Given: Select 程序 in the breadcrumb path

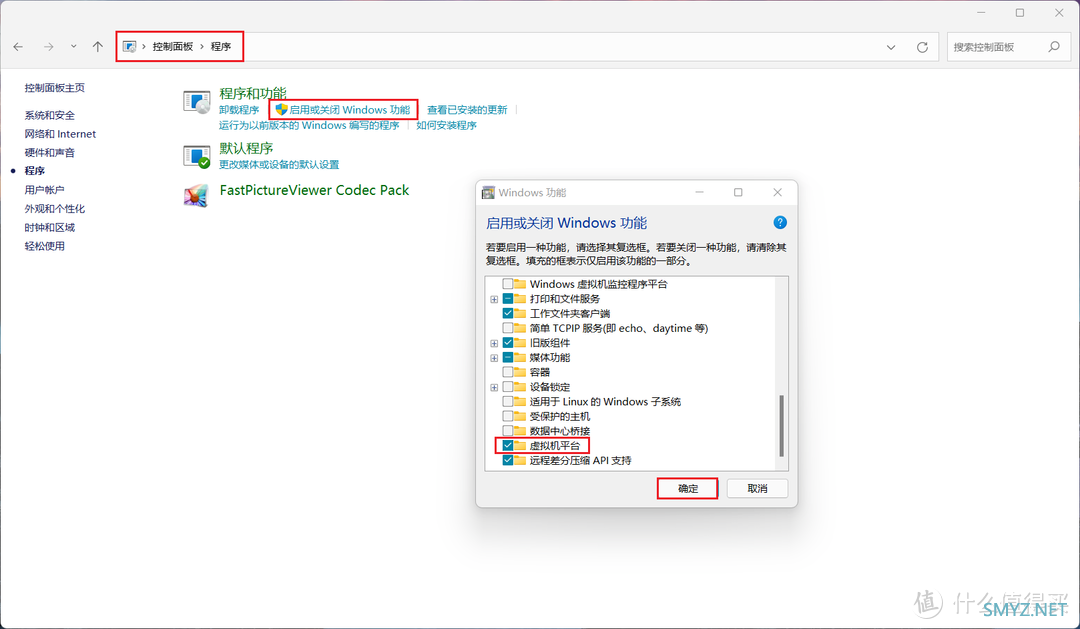Looking at the screenshot, I should pos(220,47).
